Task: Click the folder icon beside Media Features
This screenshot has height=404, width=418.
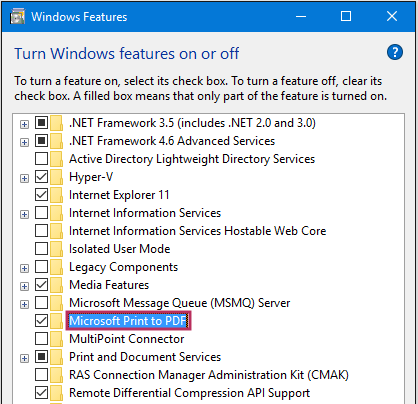Action: click(x=56, y=285)
